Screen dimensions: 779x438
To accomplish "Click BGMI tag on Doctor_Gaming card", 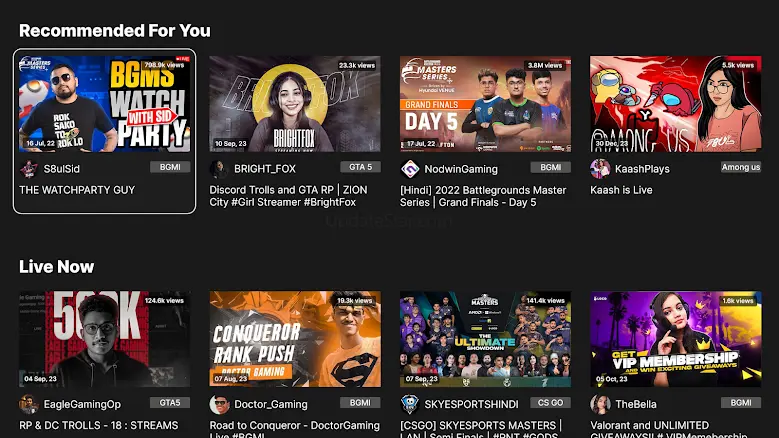I will 361,403.
